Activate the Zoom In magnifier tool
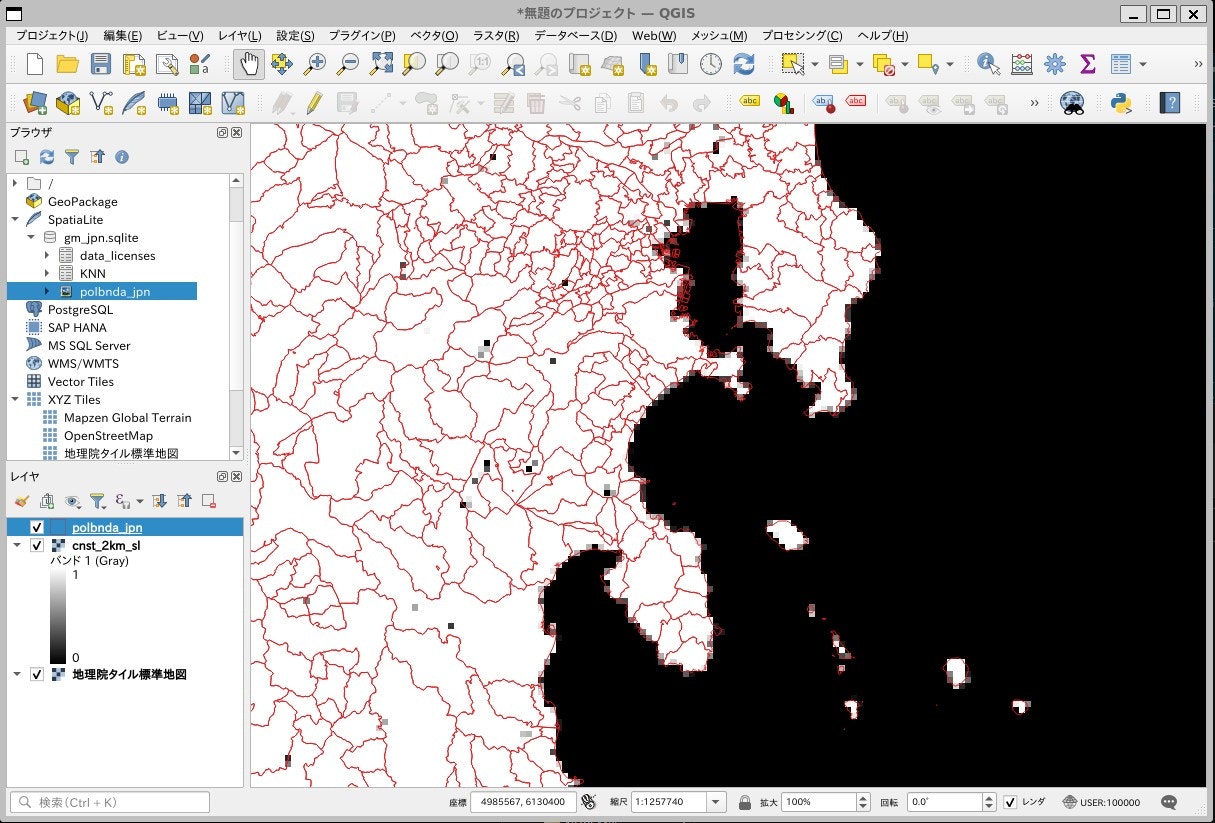This screenshot has height=823, width=1215. [x=316, y=62]
